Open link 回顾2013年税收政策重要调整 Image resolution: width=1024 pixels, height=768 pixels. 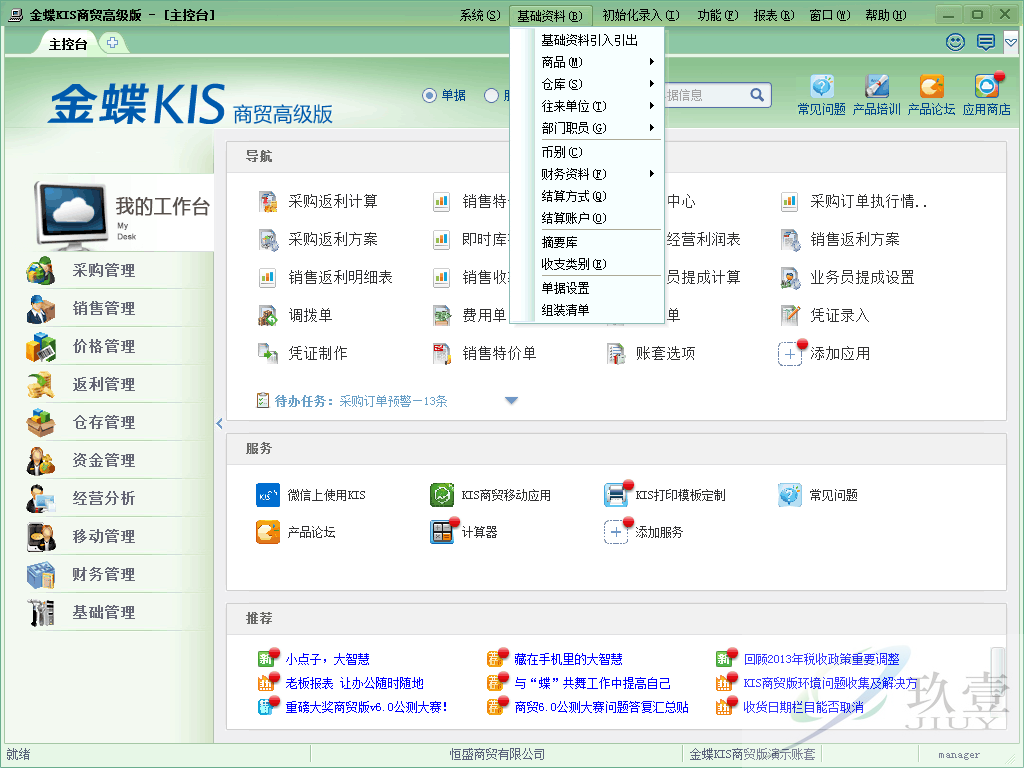[x=822, y=660]
